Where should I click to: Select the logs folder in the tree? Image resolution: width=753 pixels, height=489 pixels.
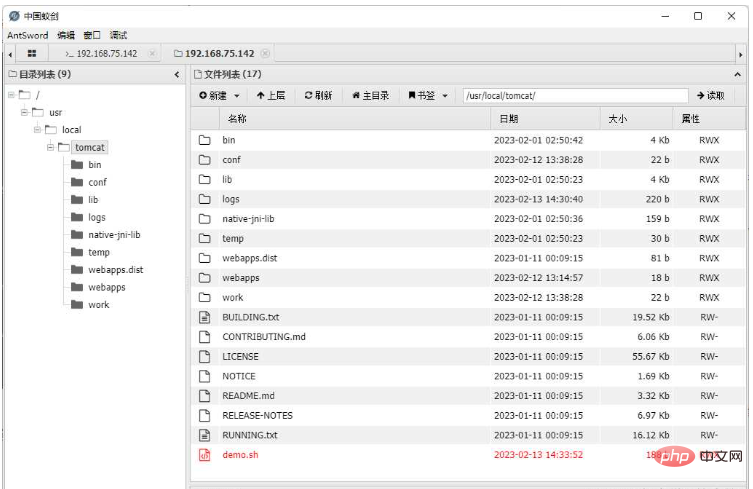point(97,217)
